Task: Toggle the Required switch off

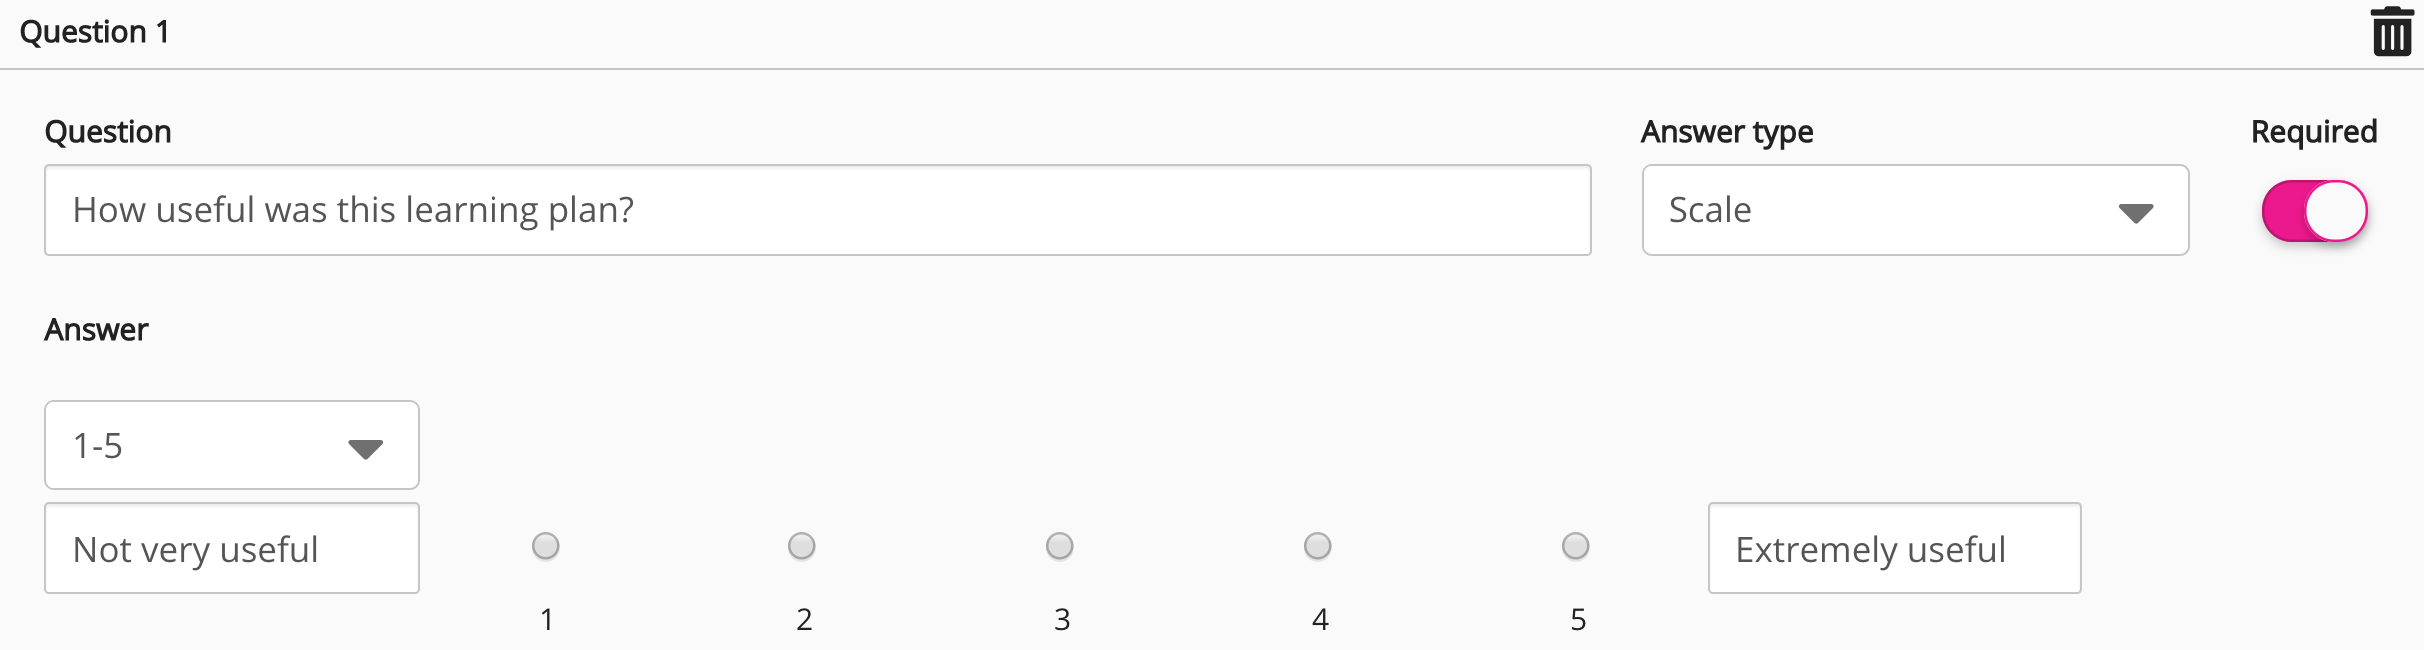Action: tap(2314, 211)
